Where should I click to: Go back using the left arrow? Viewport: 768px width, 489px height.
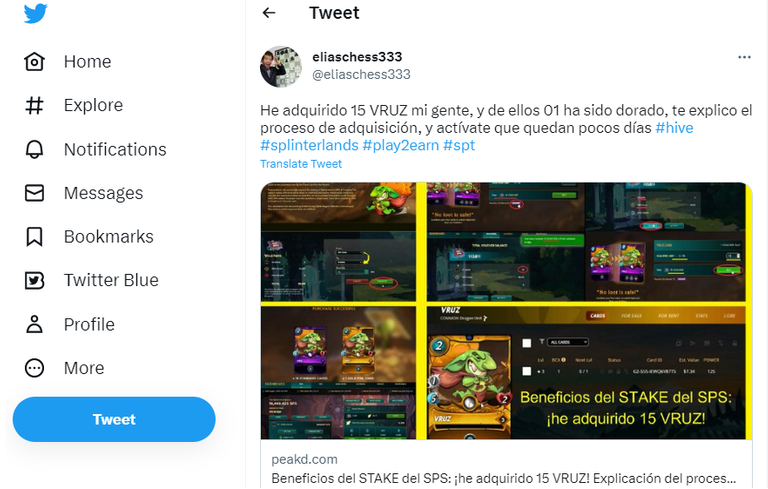269,13
